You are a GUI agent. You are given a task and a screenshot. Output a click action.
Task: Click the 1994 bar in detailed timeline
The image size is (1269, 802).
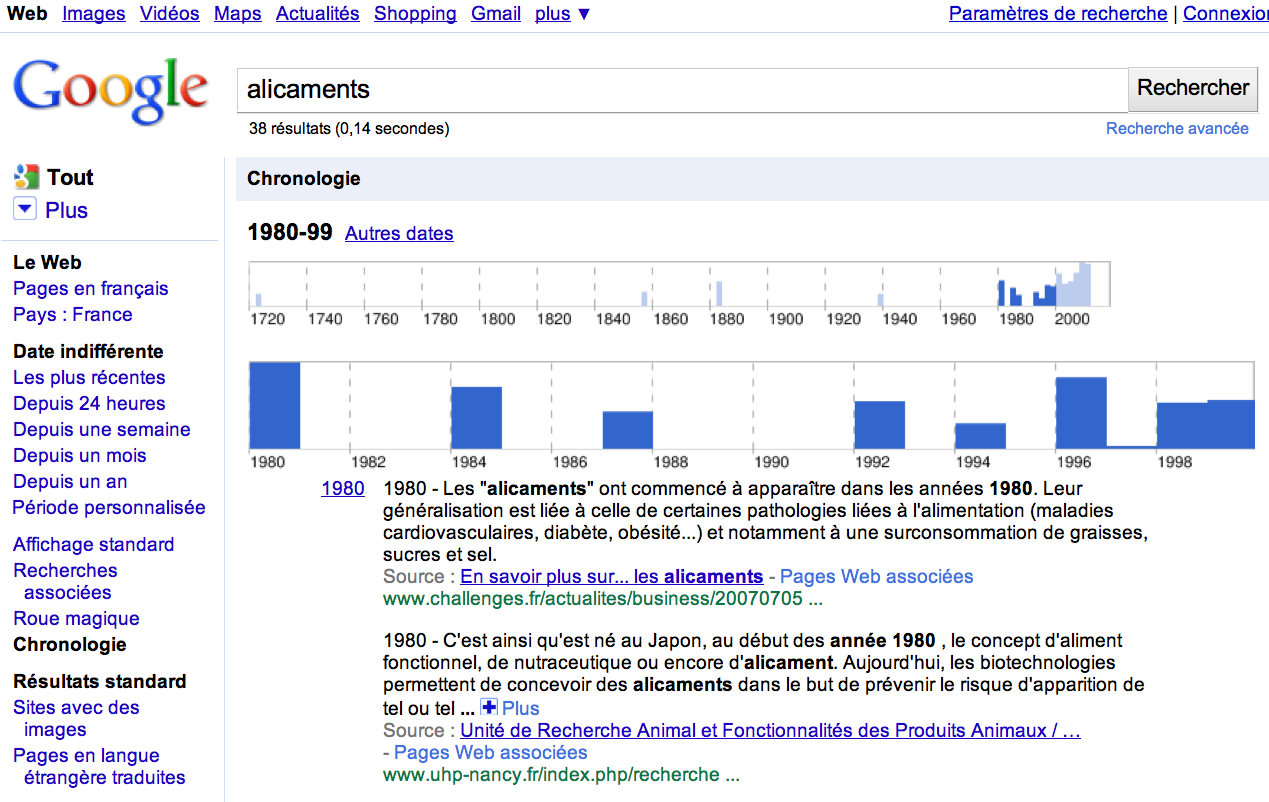click(981, 437)
